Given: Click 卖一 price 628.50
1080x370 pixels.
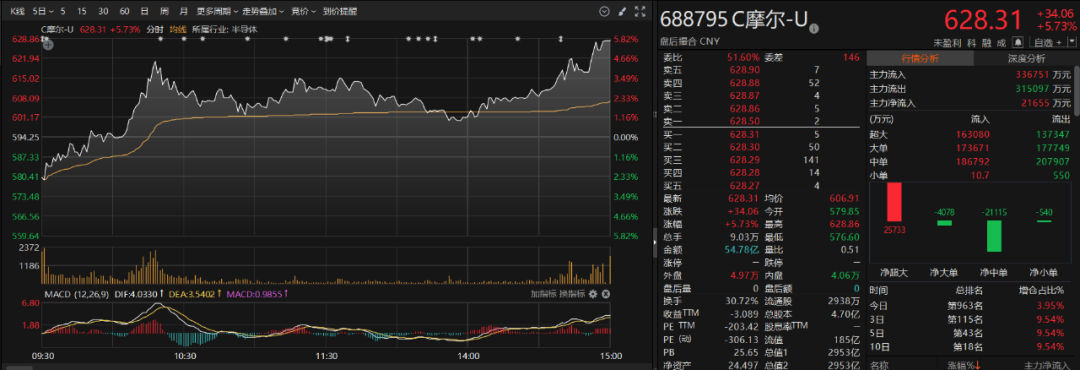Looking at the screenshot, I should (x=745, y=121).
